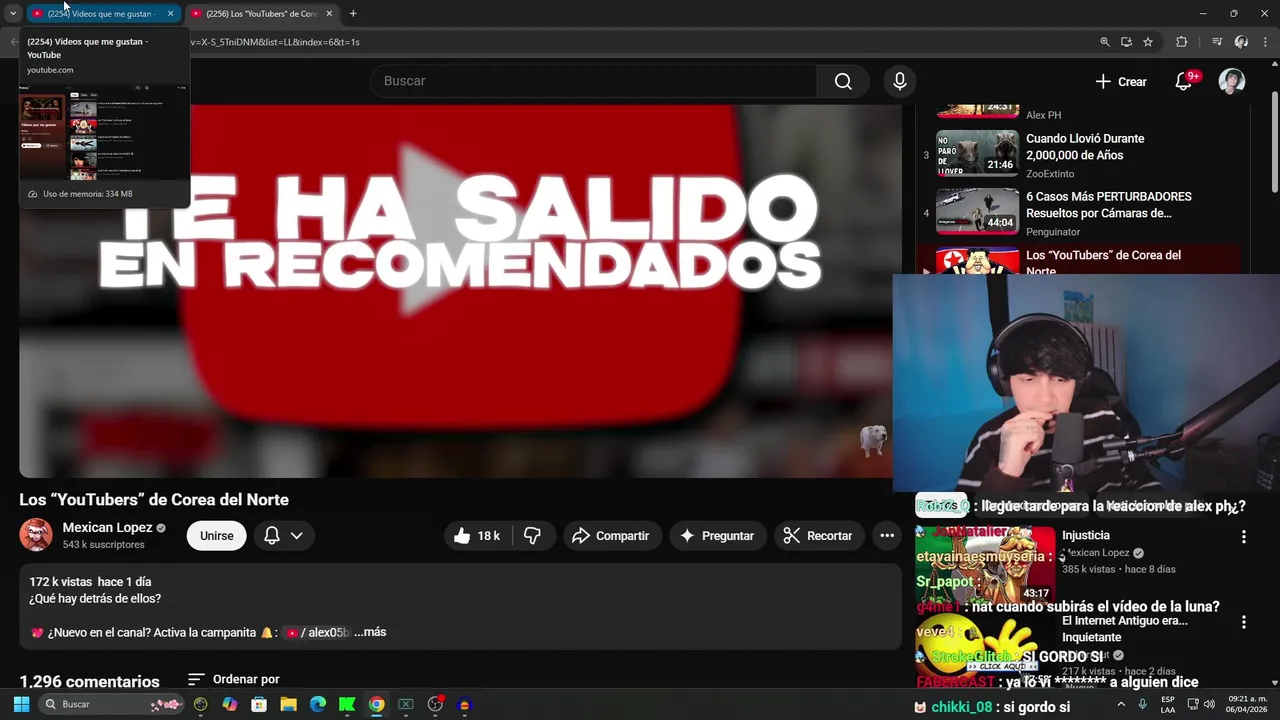This screenshot has width=1280, height=720.
Task: Open the YouTube account avatar menu
Action: (1232, 81)
